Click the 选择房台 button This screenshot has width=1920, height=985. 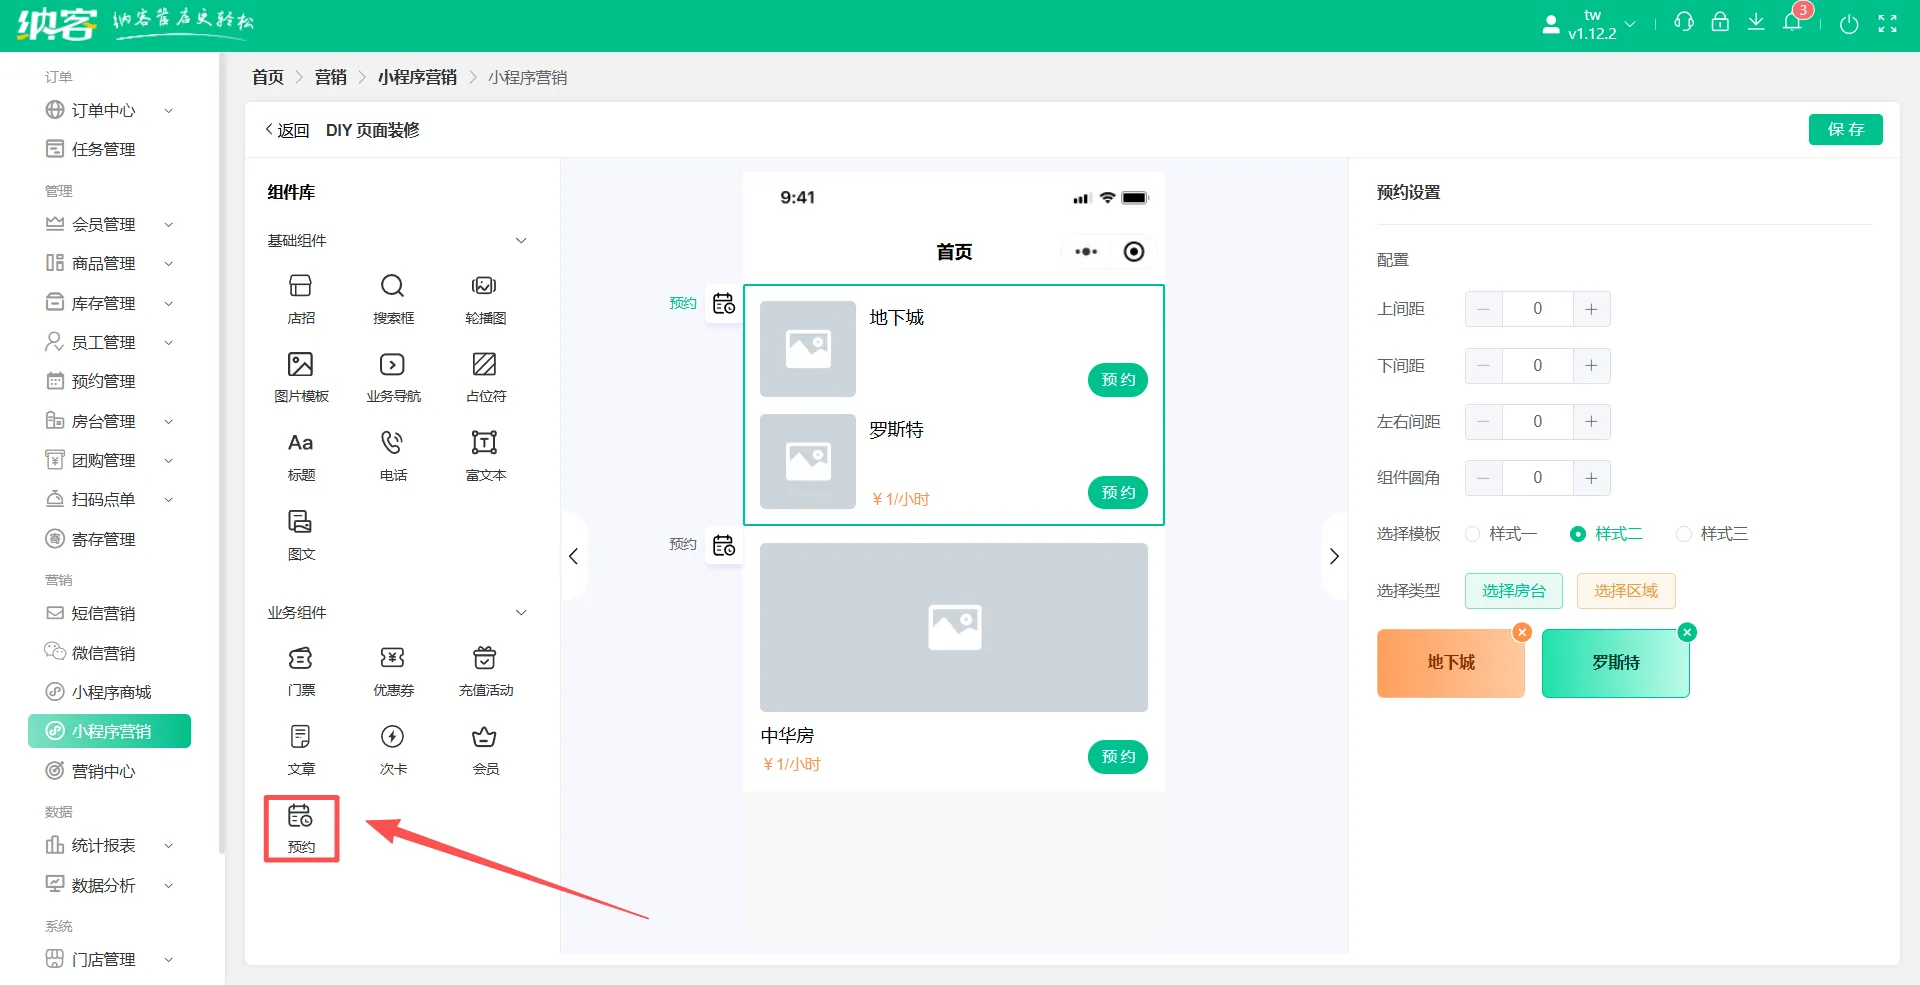[x=1513, y=591]
